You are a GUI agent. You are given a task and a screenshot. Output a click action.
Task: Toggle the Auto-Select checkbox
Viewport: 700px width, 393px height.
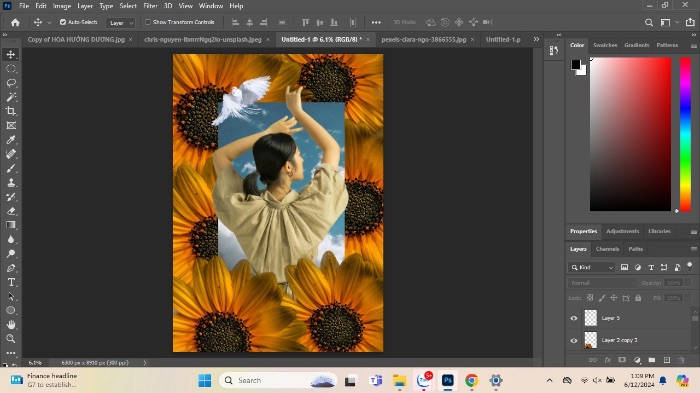point(63,22)
